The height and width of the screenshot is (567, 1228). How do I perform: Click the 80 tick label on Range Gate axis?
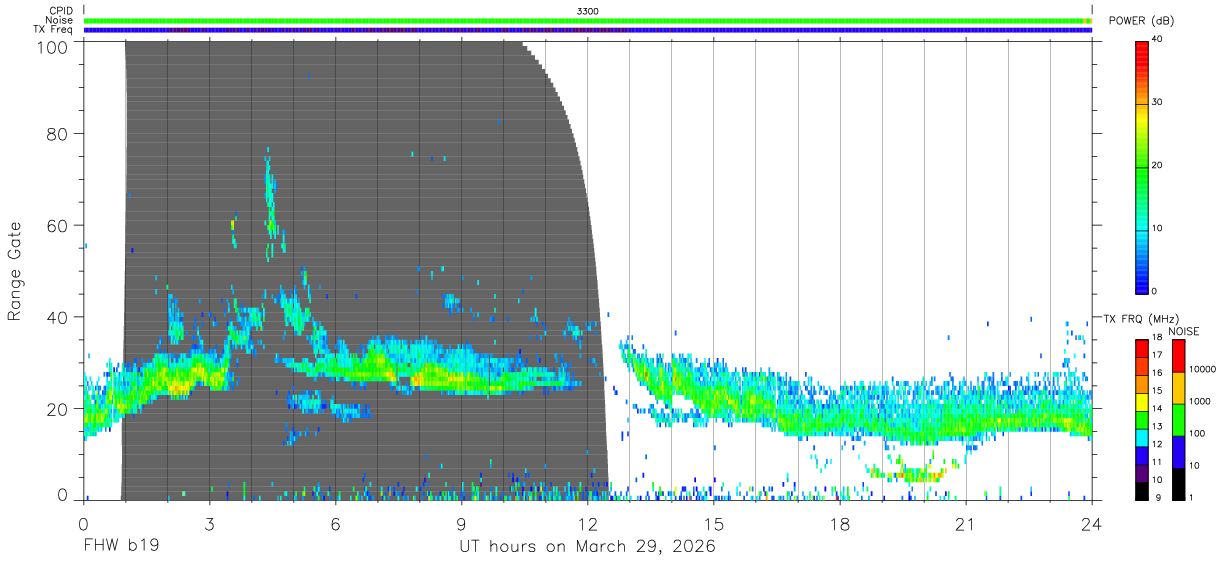[x=58, y=134]
